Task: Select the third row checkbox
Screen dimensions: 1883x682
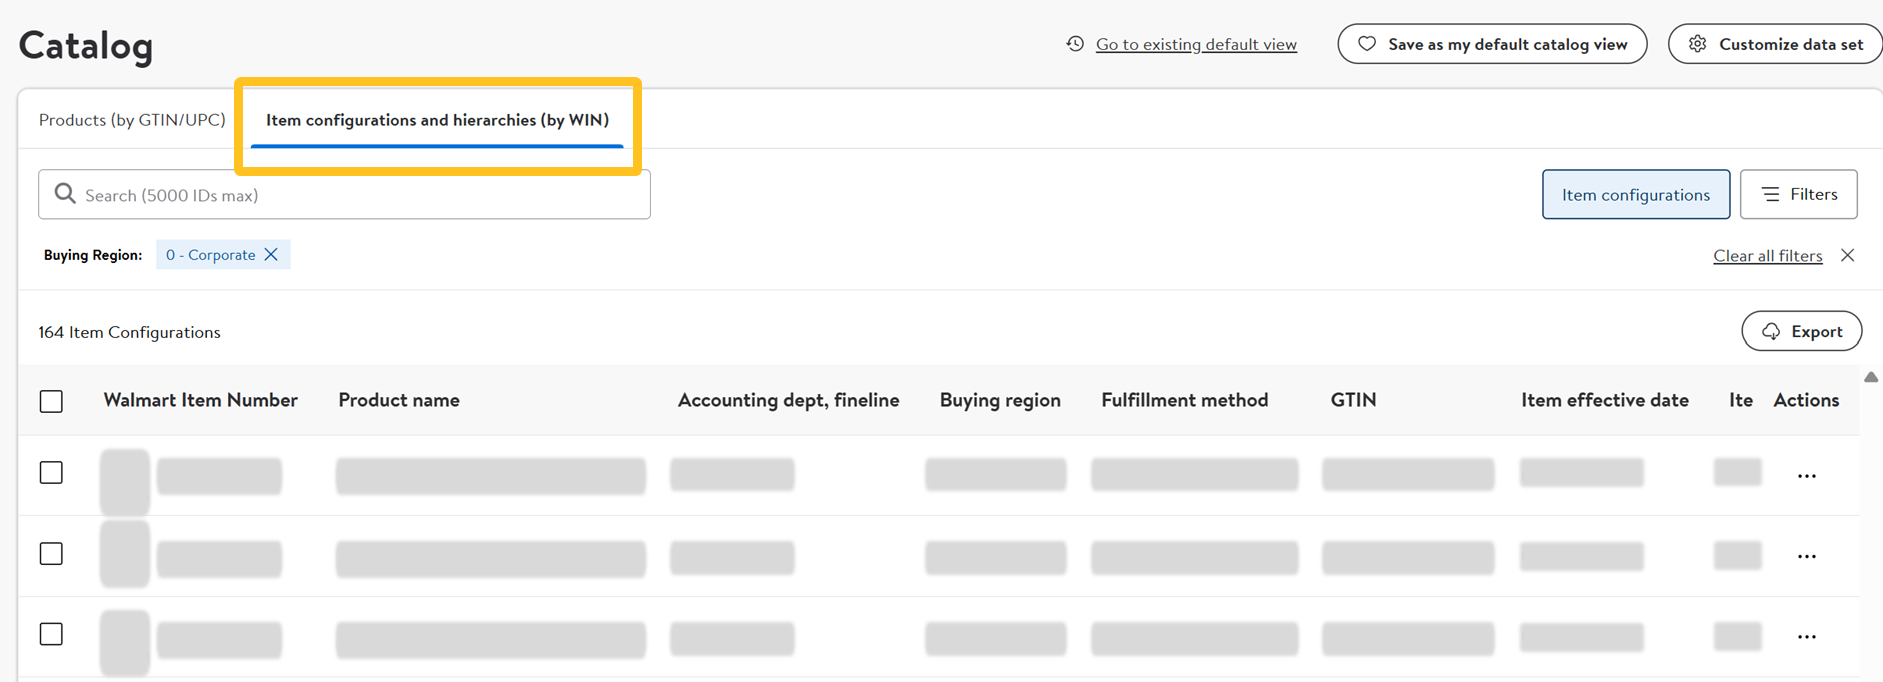Action: point(51,634)
